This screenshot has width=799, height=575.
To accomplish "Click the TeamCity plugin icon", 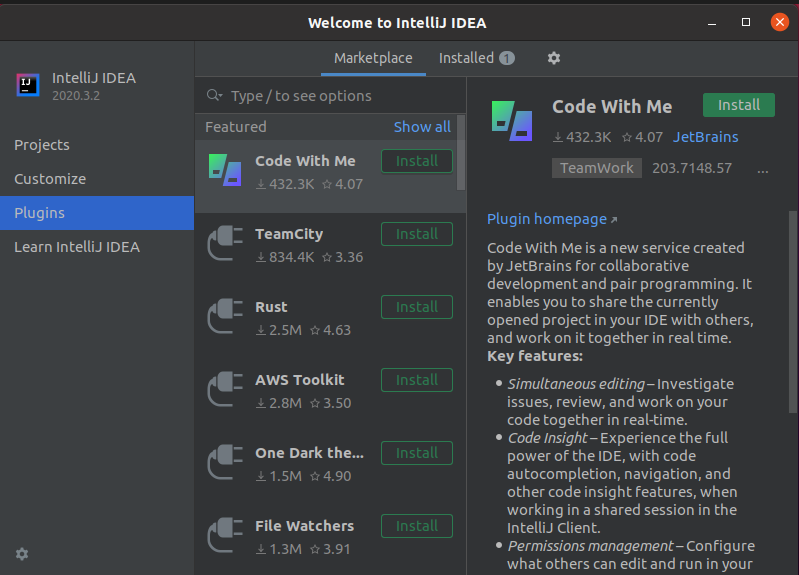I will (x=225, y=243).
